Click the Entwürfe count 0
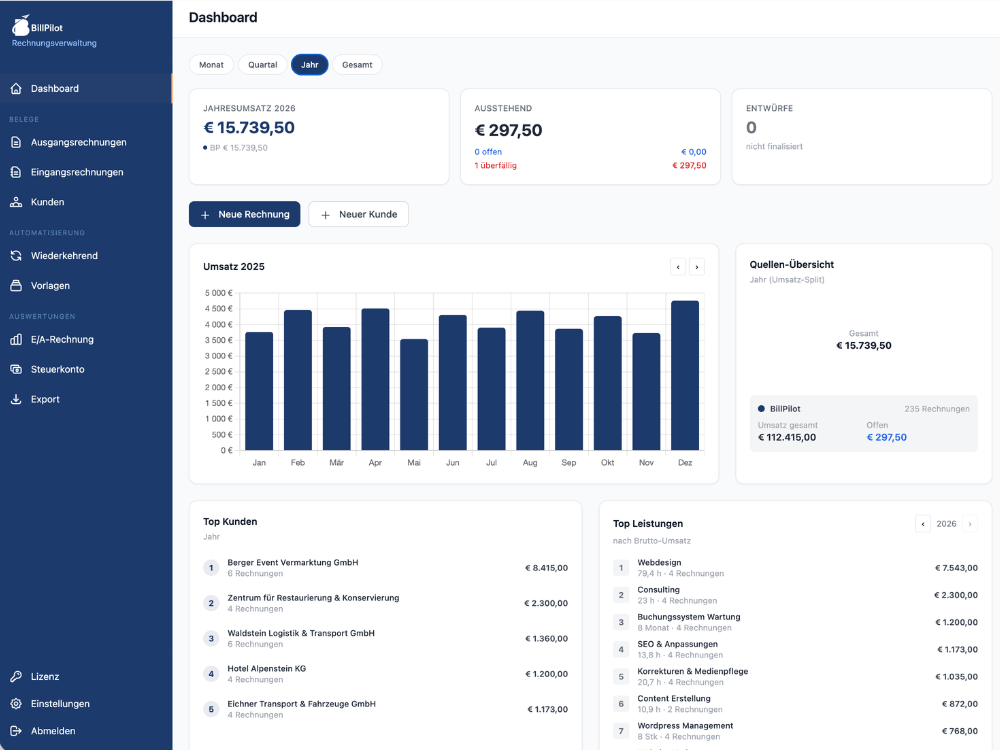Screen dimensions: 1000x750 click(x=751, y=128)
